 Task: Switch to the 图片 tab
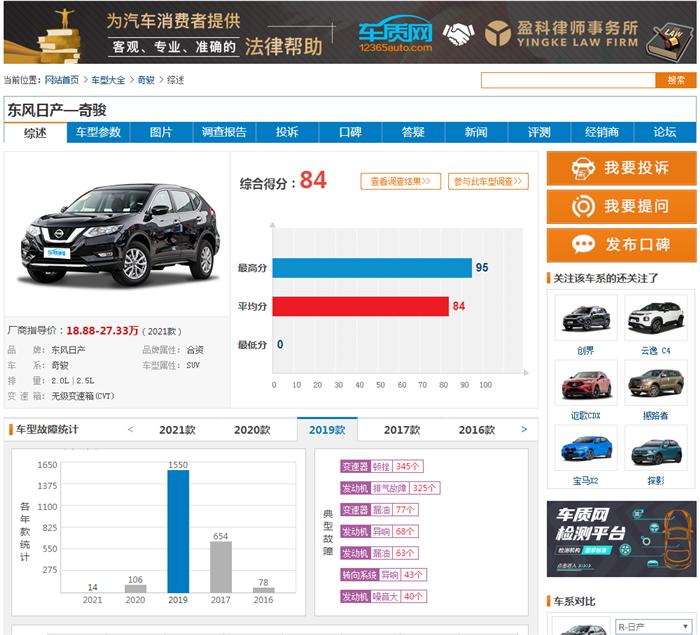pos(161,132)
